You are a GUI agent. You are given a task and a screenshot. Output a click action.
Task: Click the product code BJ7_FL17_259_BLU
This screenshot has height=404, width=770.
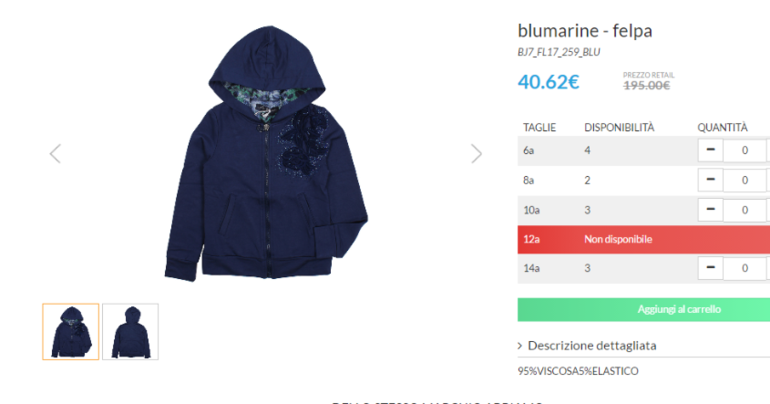(x=559, y=52)
